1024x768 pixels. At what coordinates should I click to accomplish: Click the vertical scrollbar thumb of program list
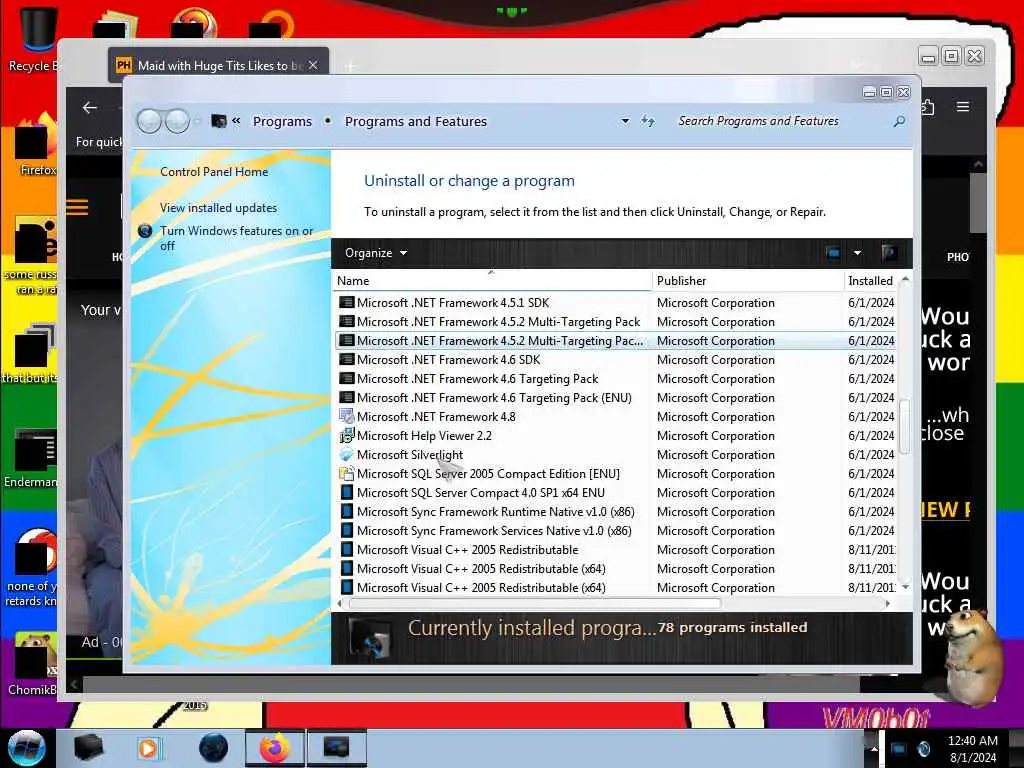[904, 426]
